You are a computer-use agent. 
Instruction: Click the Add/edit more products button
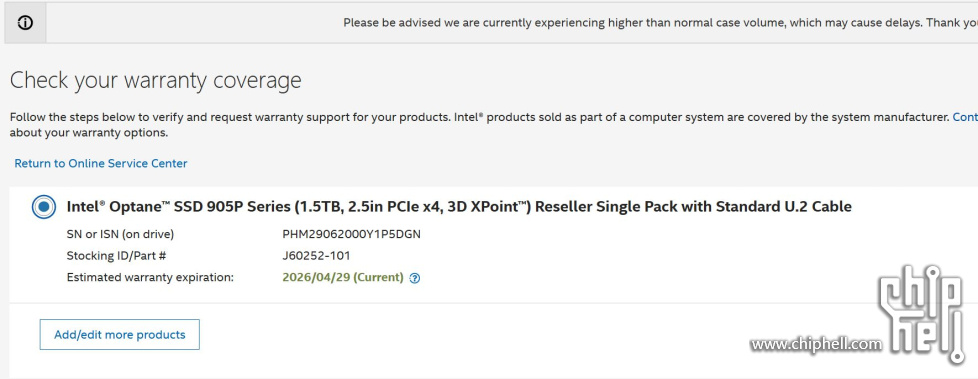tap(120, 335)
